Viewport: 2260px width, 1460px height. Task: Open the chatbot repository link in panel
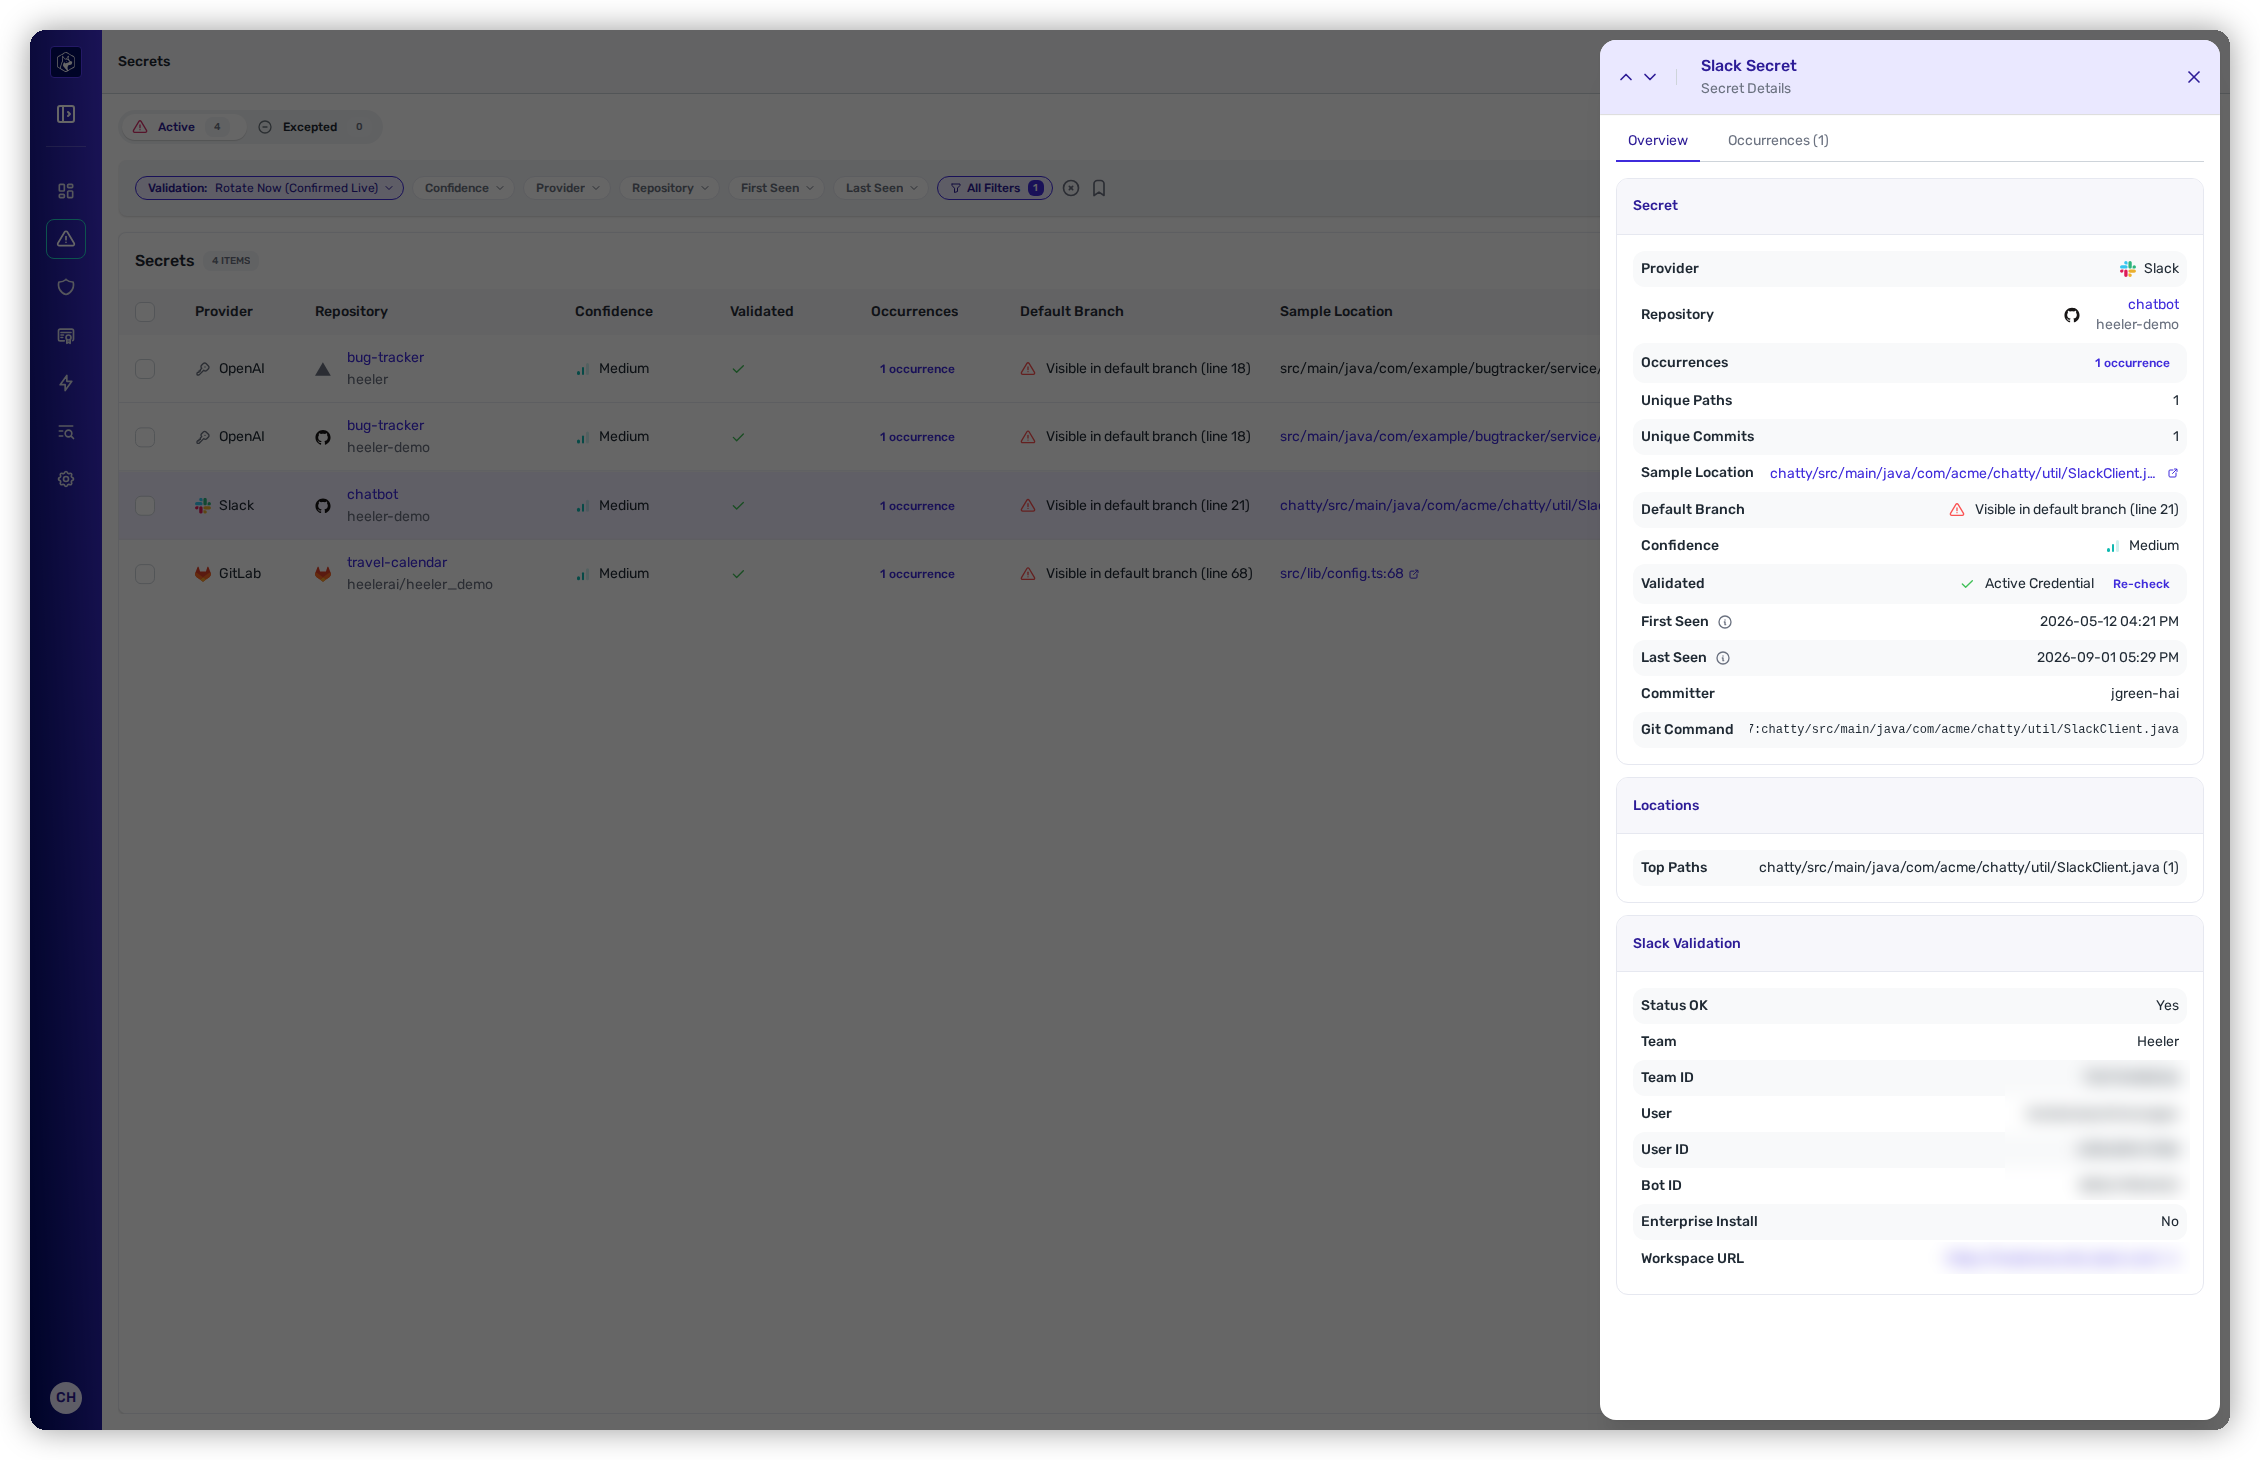2153,305
